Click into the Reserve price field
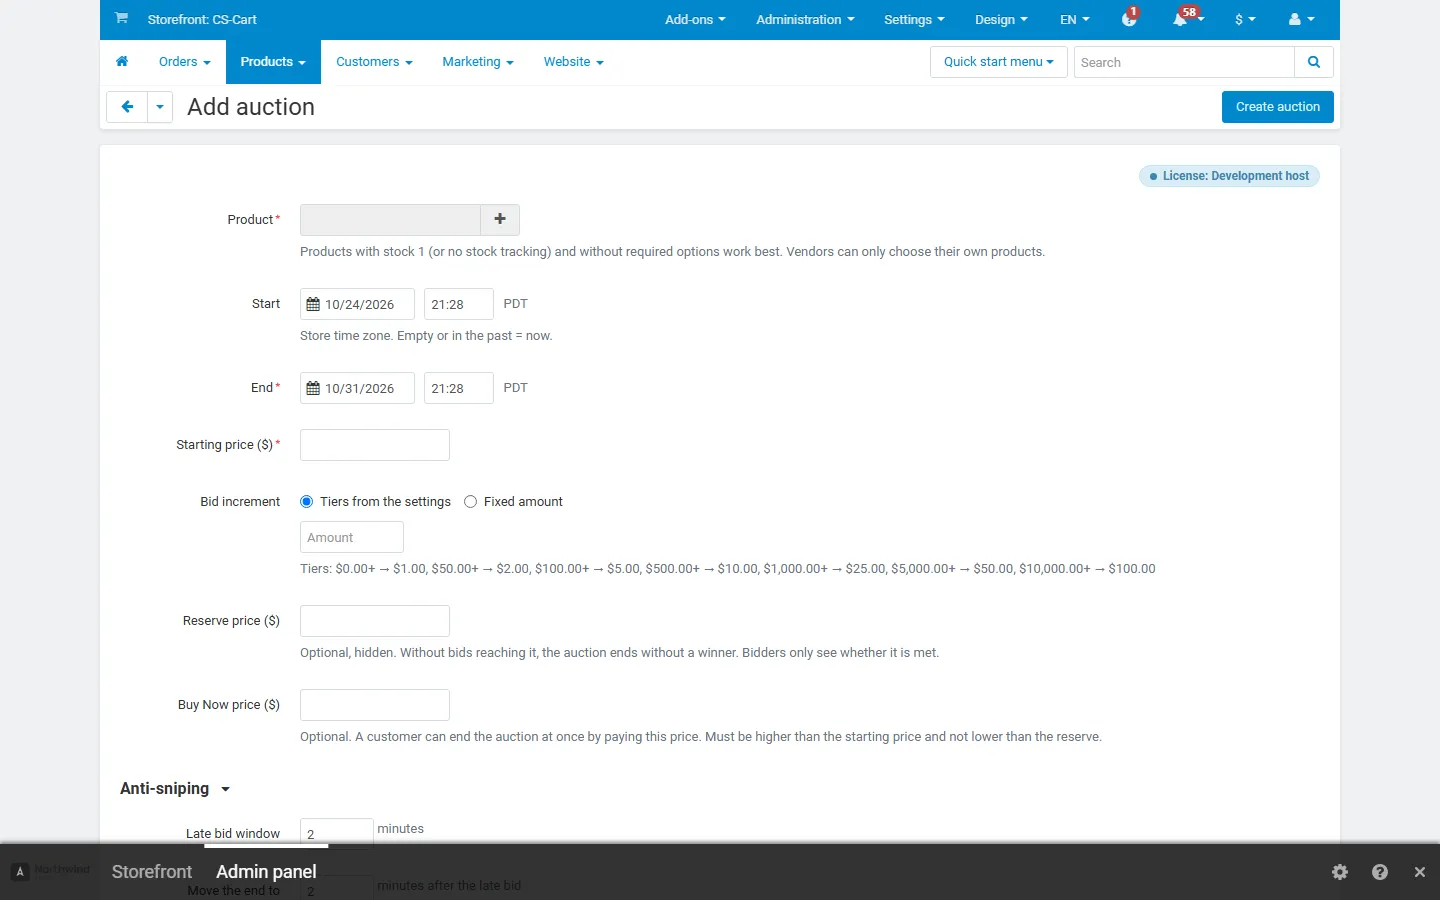This screenshot has height=900, width=1440. [x=375, y=621]
